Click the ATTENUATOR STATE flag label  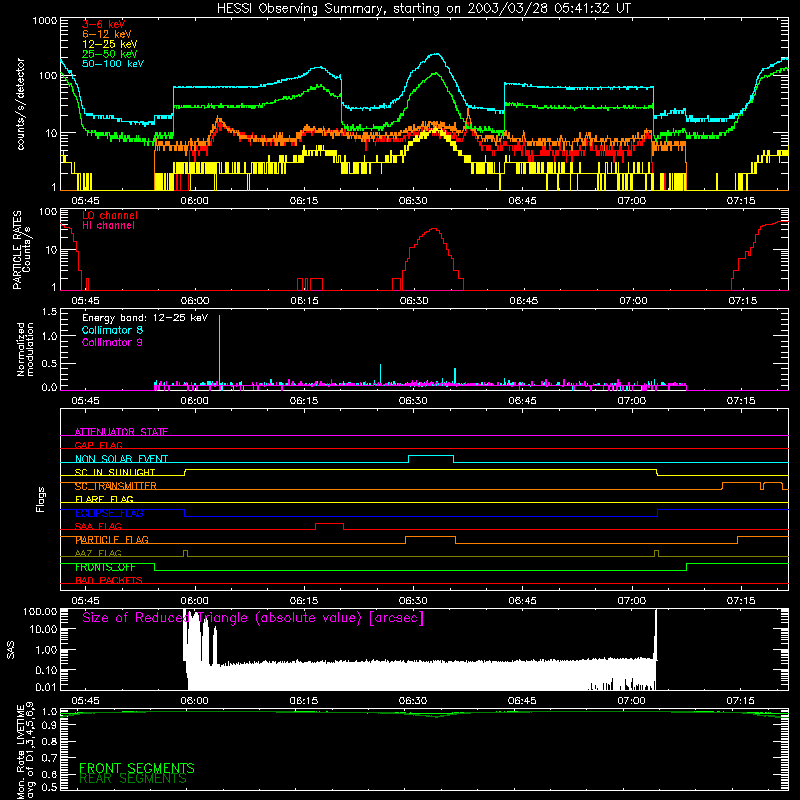point(121,432)
